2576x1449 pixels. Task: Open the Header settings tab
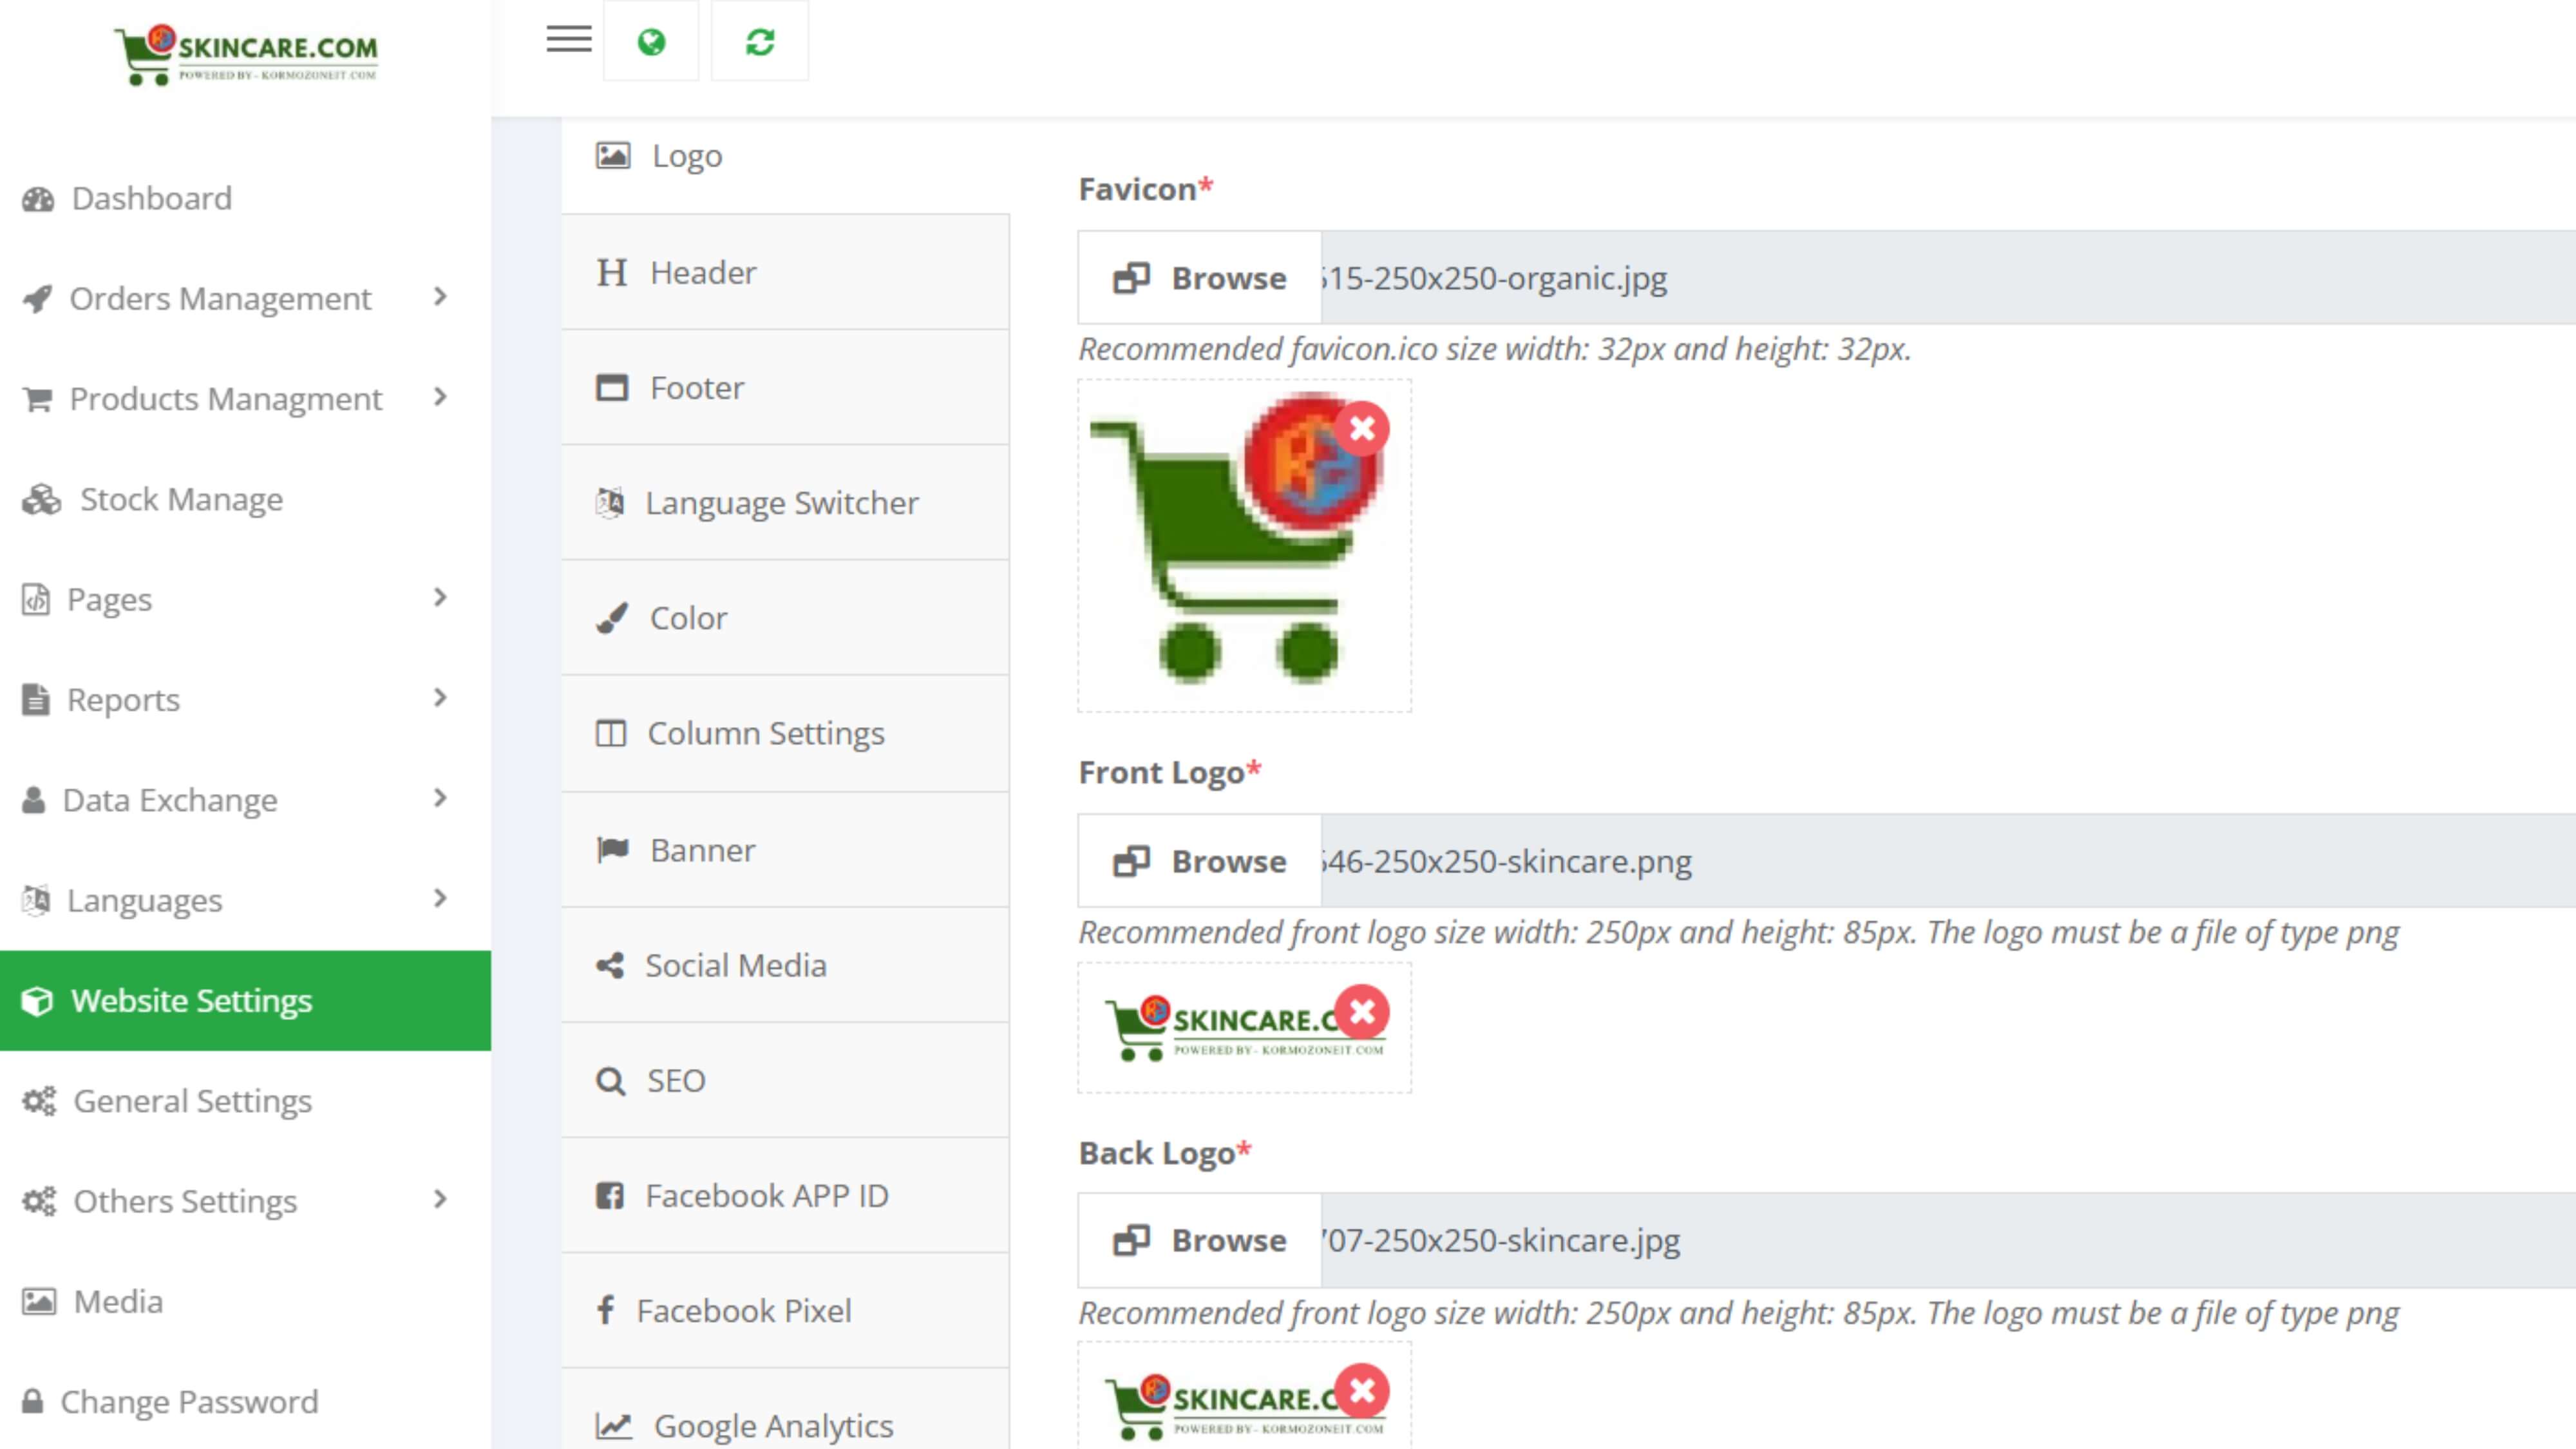(702, 272)
